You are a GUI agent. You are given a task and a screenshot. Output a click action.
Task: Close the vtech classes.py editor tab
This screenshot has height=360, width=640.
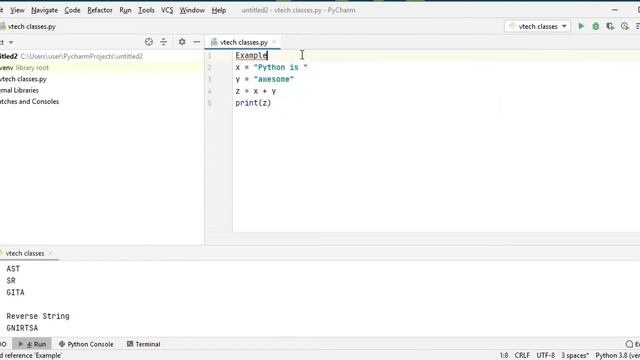pos(274,42)
